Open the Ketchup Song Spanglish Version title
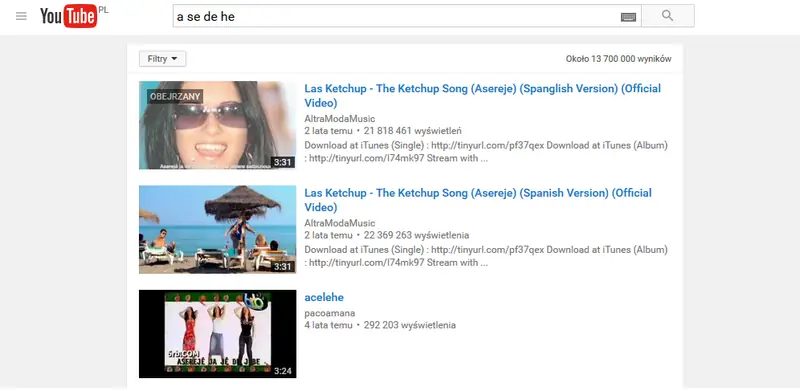This screenshot has width=800, height=391. pos(482,95)
